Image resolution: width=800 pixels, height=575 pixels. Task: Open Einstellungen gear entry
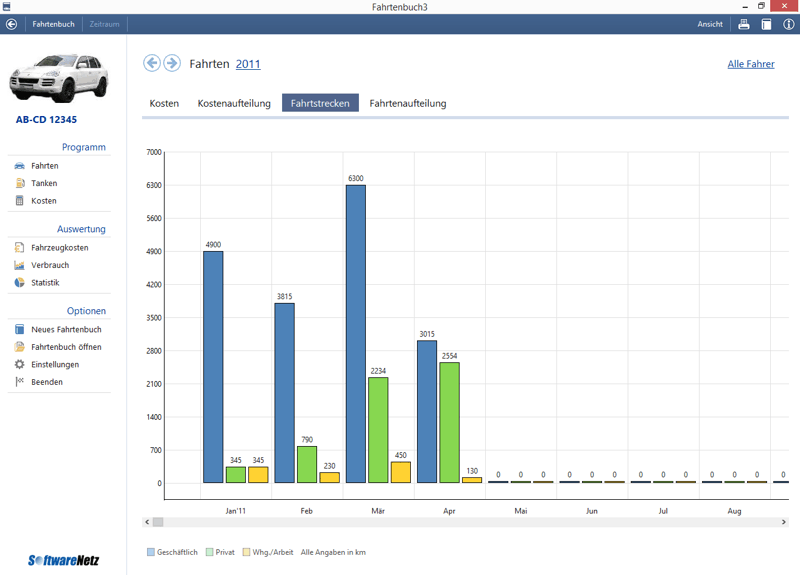(x=55, y=365)
